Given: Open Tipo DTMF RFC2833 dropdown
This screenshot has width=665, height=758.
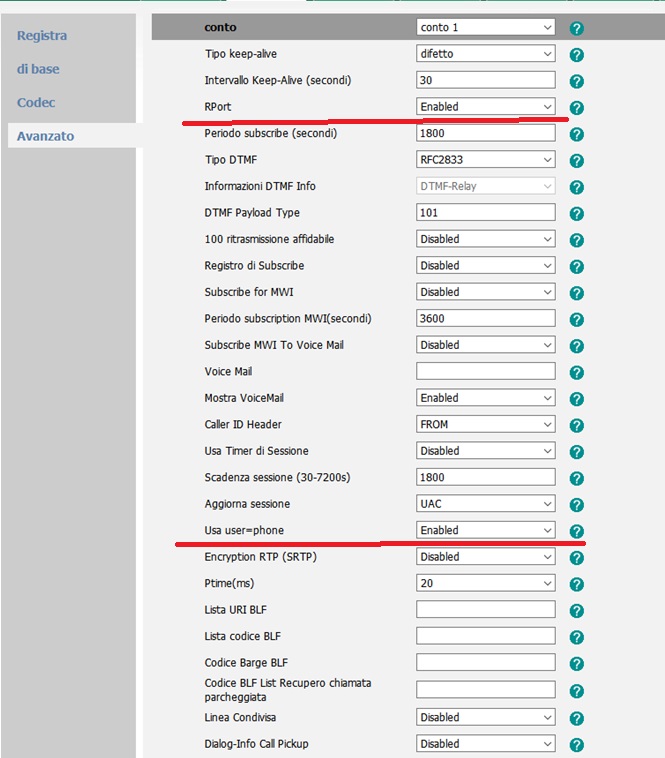Looking at the screenshot, I should [x=486, y=160].
